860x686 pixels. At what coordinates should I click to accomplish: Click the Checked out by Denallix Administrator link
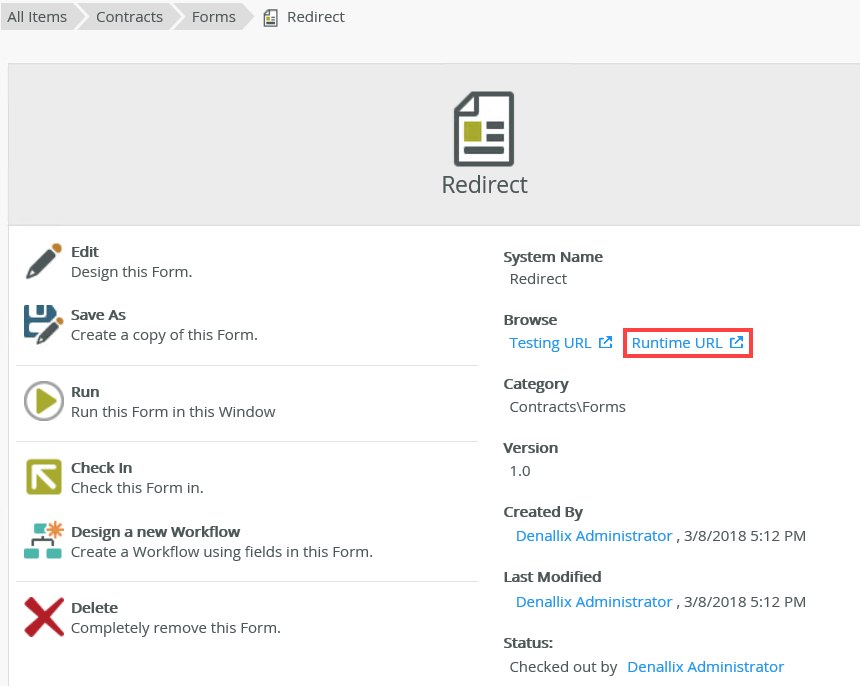point(705,667)
